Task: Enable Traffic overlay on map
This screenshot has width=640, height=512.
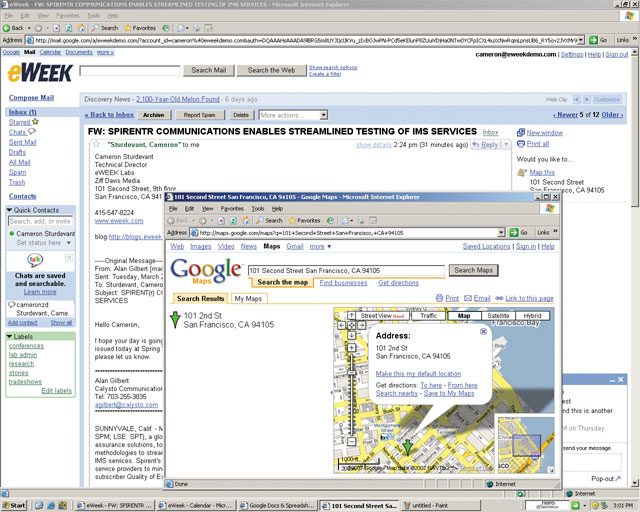Action: [429, 316]
